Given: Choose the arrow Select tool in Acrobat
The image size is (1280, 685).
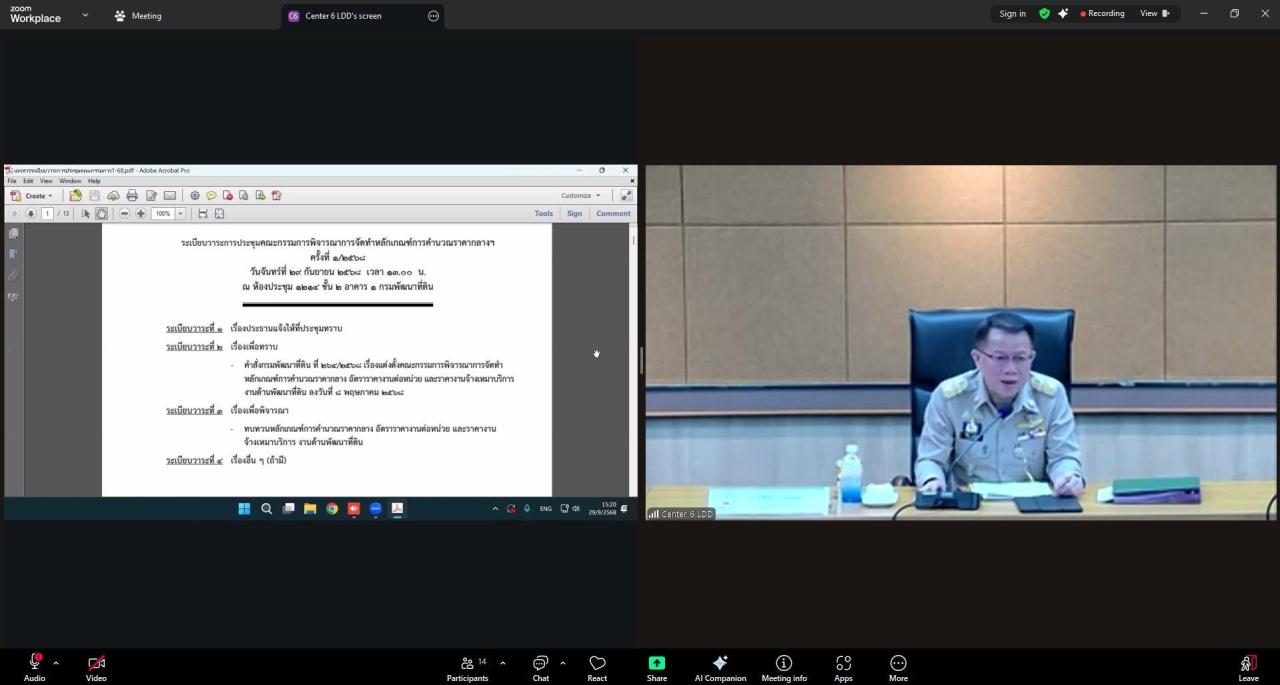Looking at the screenshot, I should tap(85, 213).
